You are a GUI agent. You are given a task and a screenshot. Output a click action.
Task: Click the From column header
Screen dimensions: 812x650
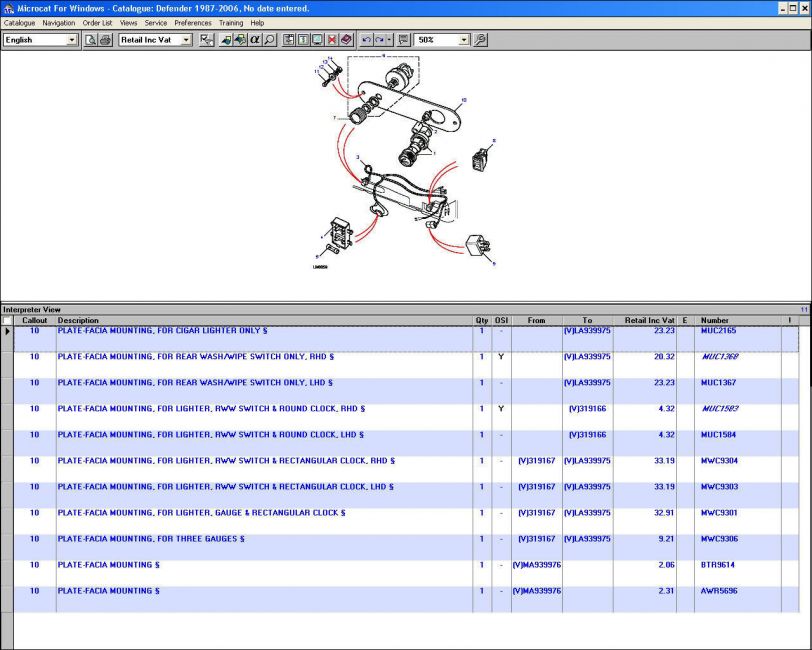click(x=536, y=321)
